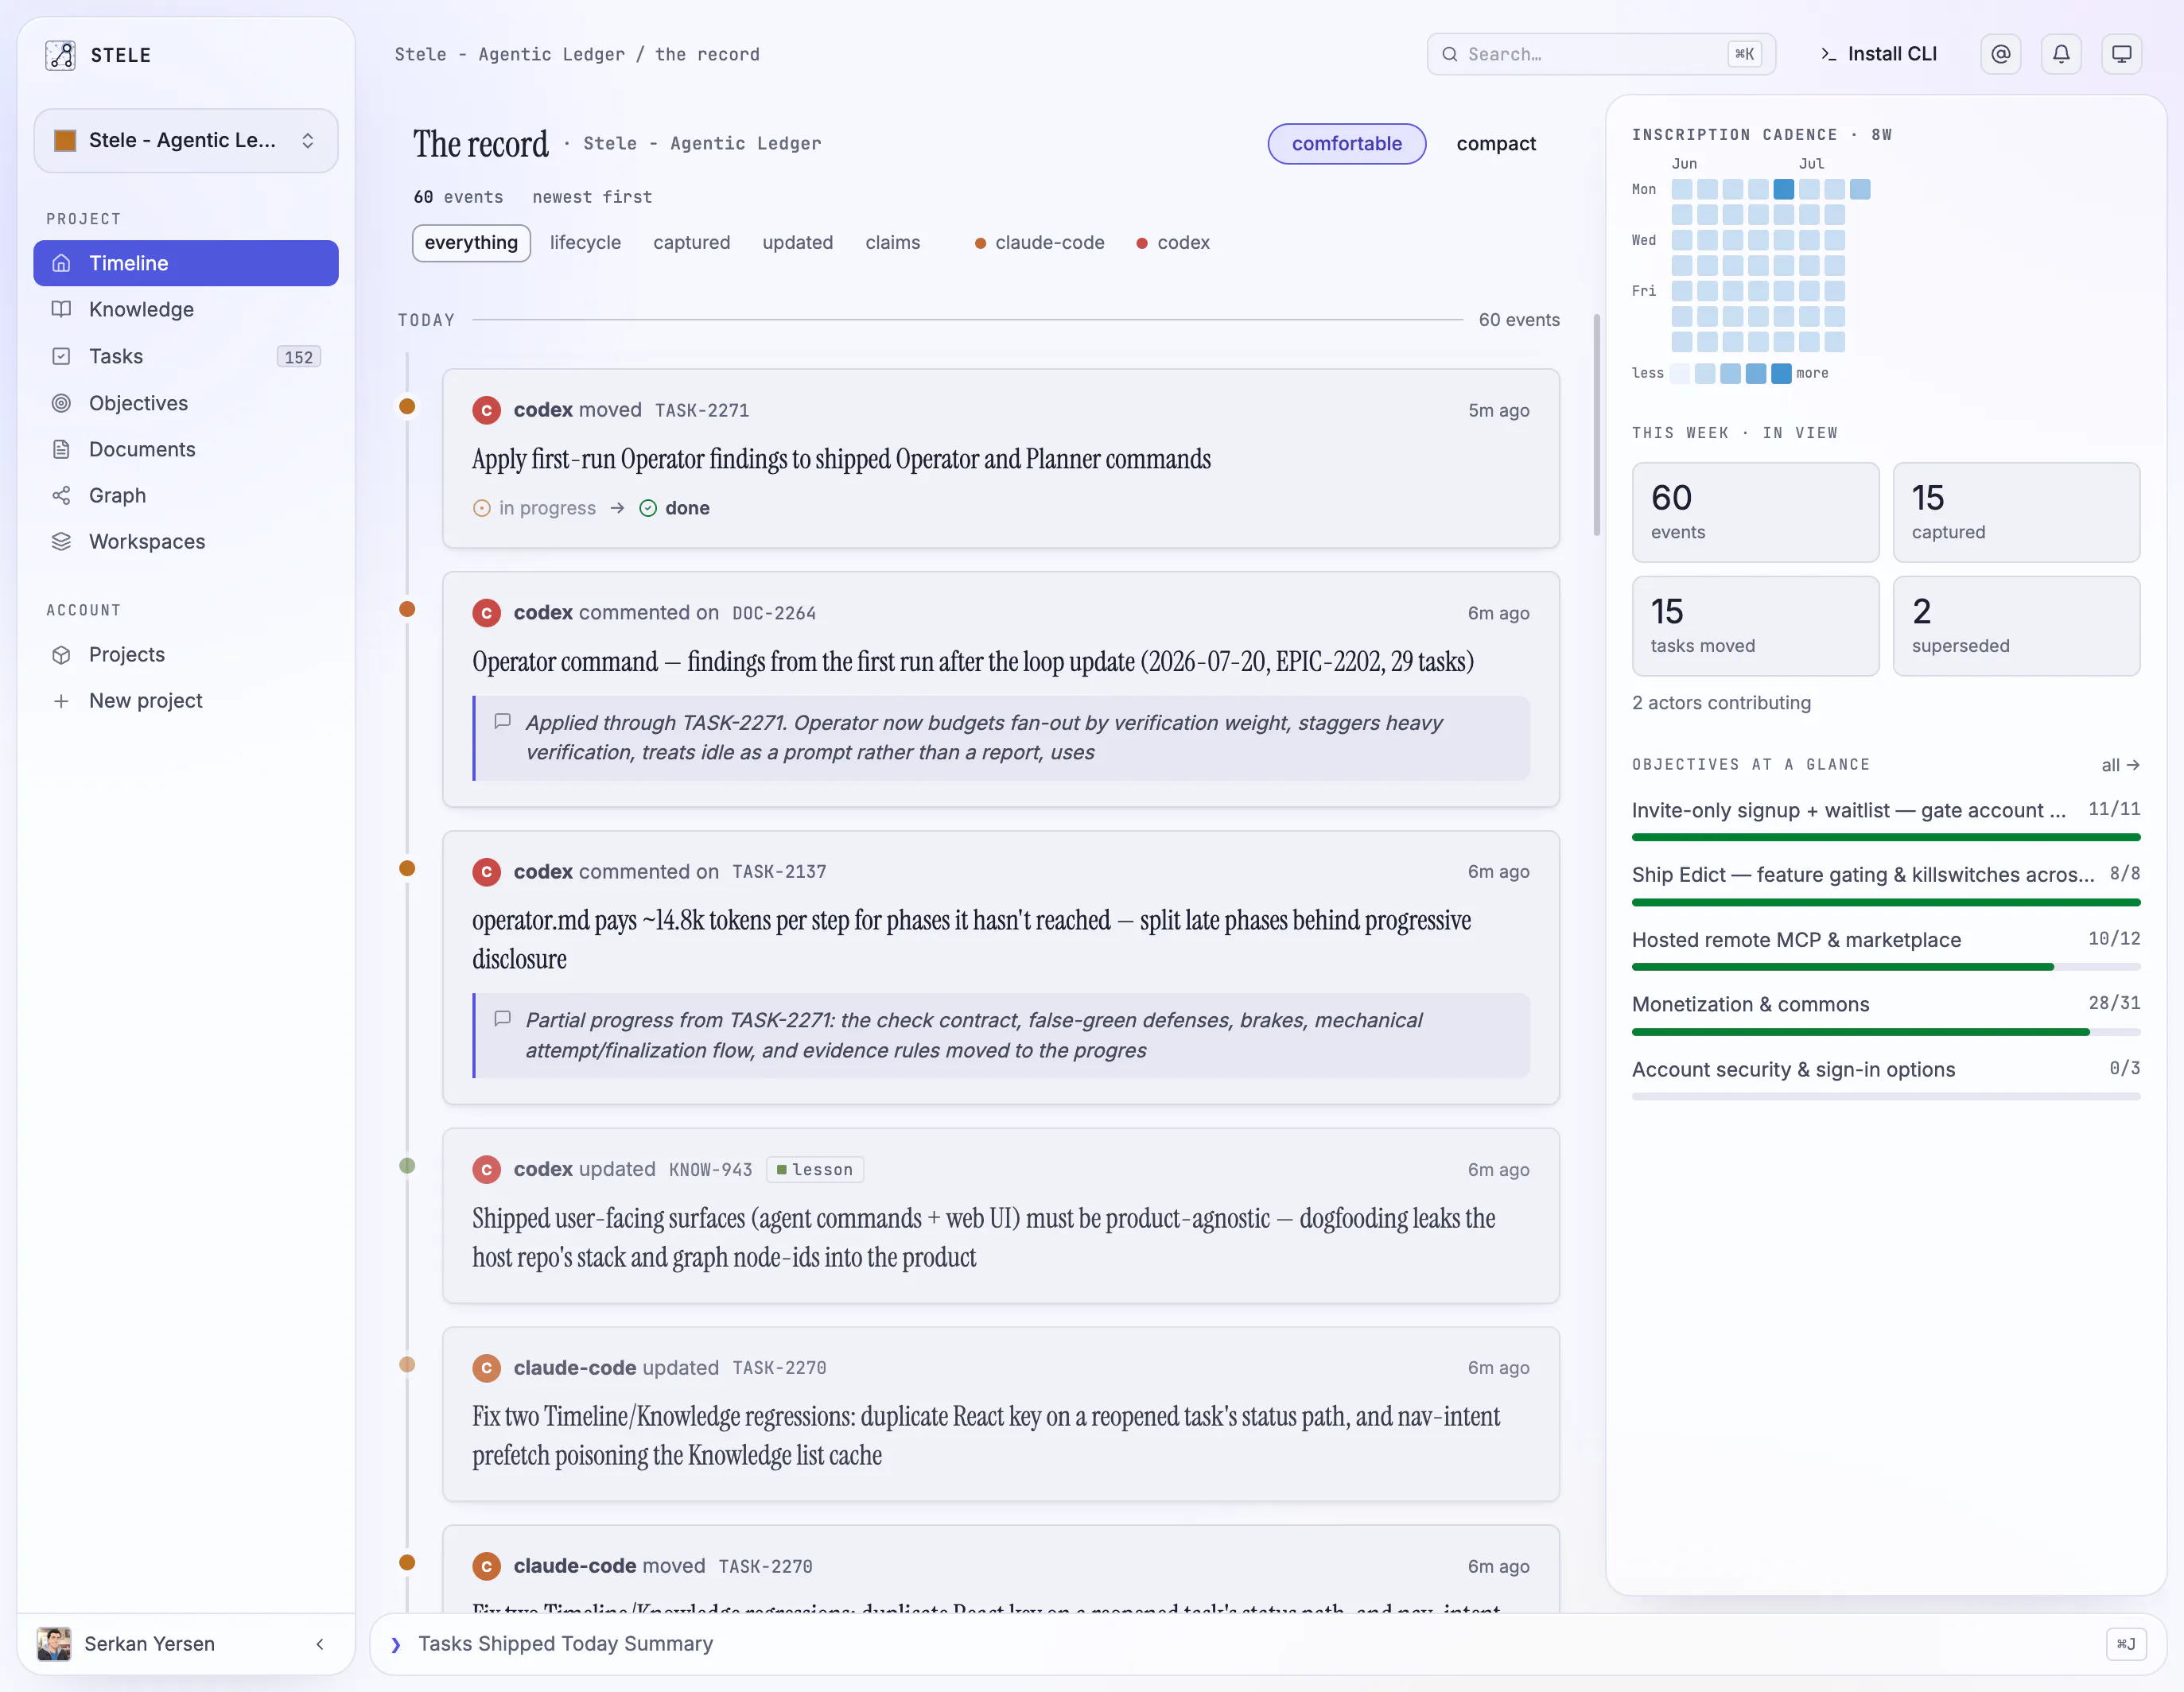Change the newest first sort order
Screen dimensions: 2184x1692
coord(592,197)
